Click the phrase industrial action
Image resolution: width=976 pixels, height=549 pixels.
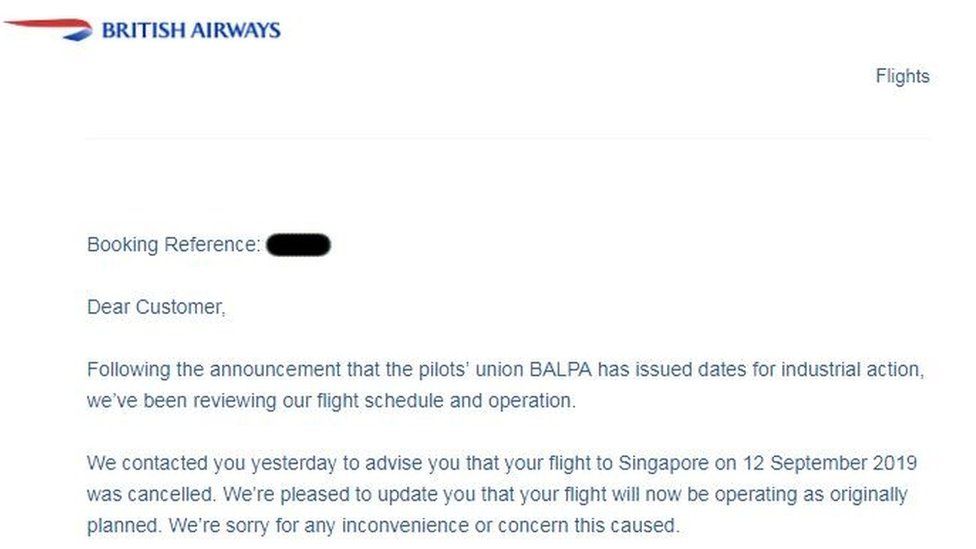pyautogui.click(x=852, y=370)
